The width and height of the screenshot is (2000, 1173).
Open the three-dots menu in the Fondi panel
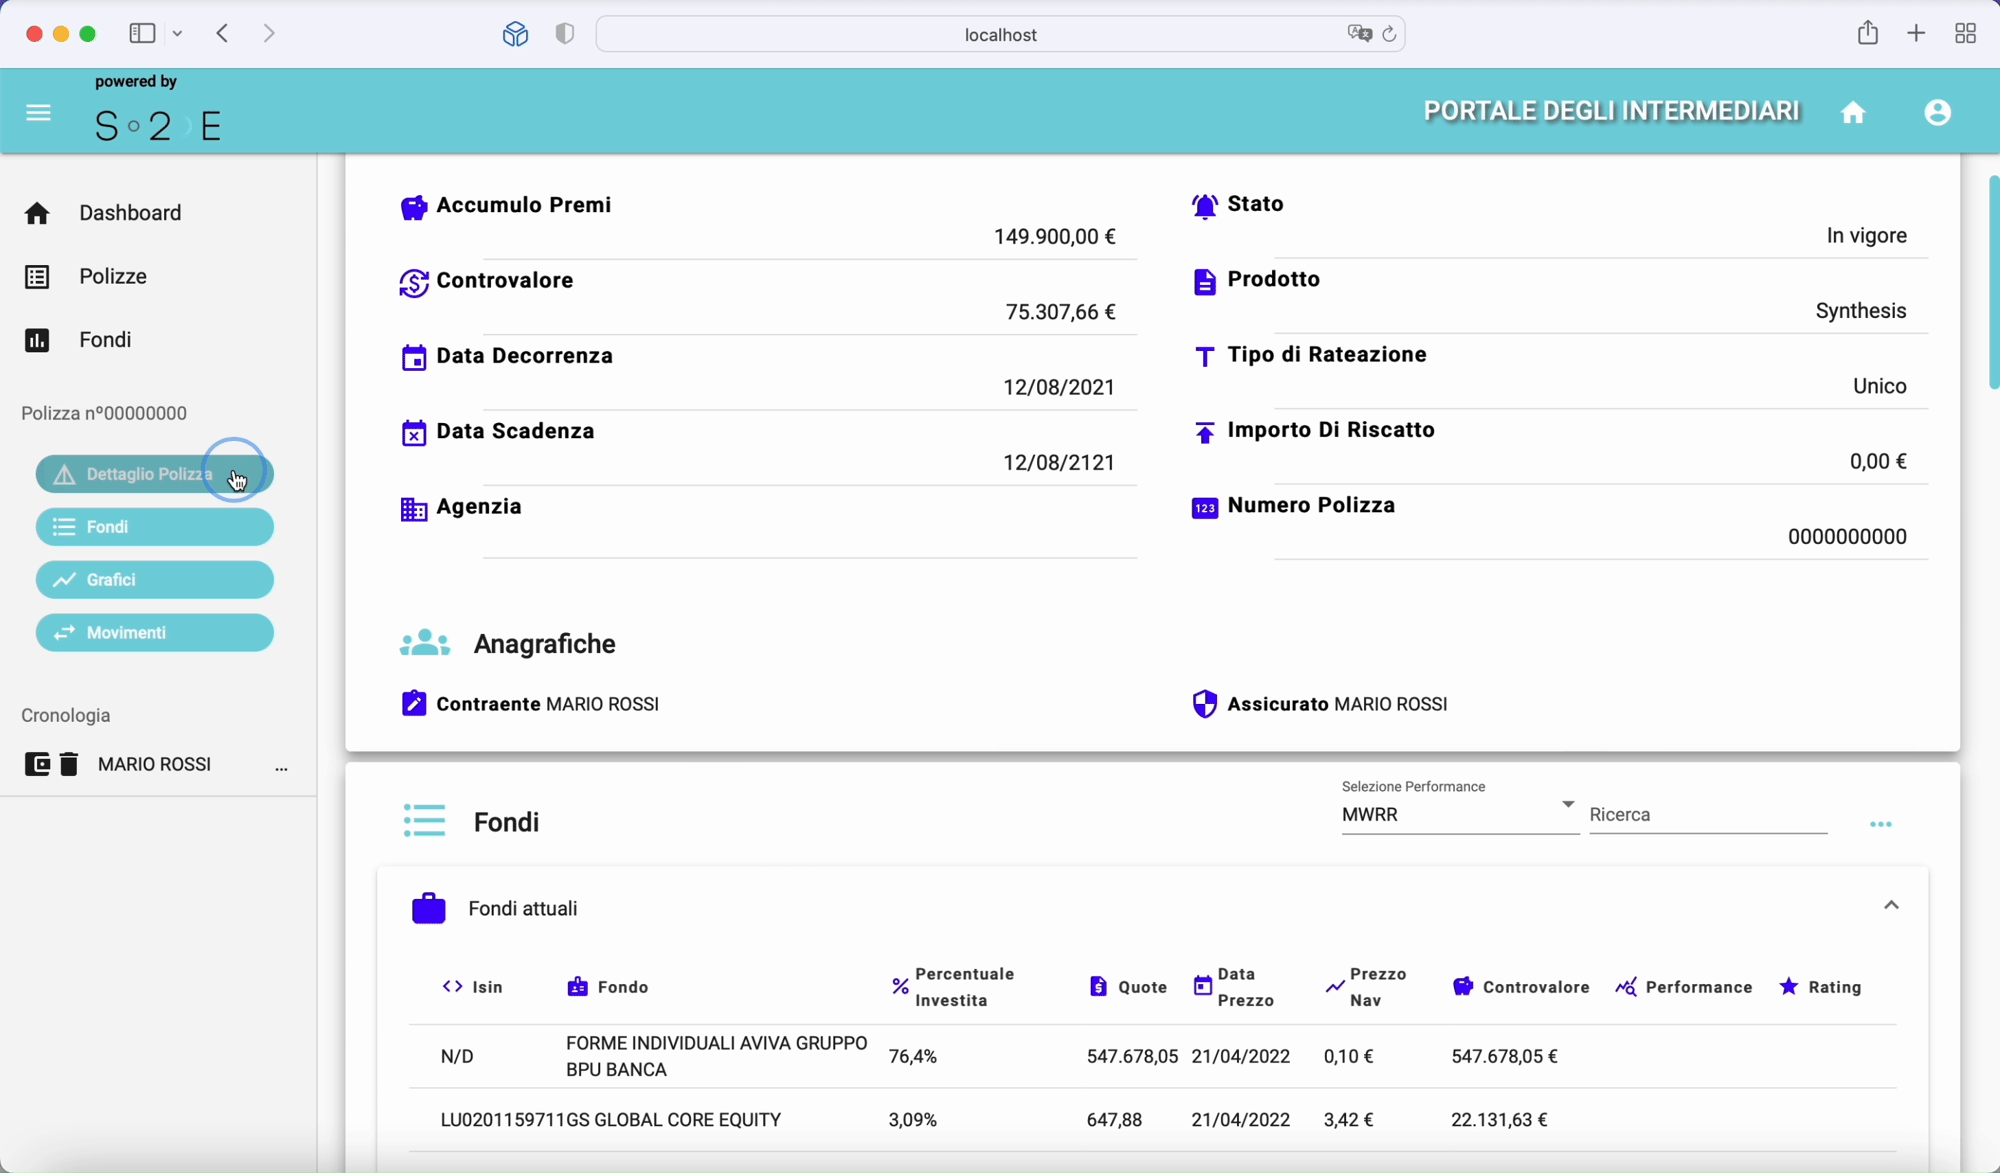[1880, 825]
